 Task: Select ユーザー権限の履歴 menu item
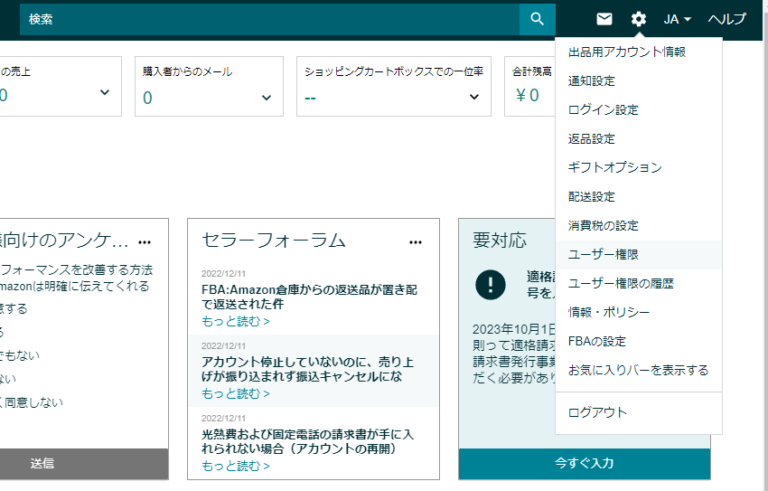pos(639,283)
